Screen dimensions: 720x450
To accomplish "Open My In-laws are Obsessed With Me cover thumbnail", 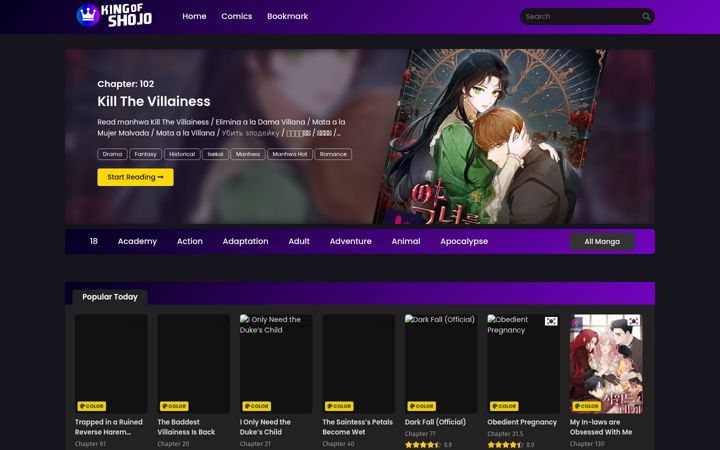I will pos(606,364).
